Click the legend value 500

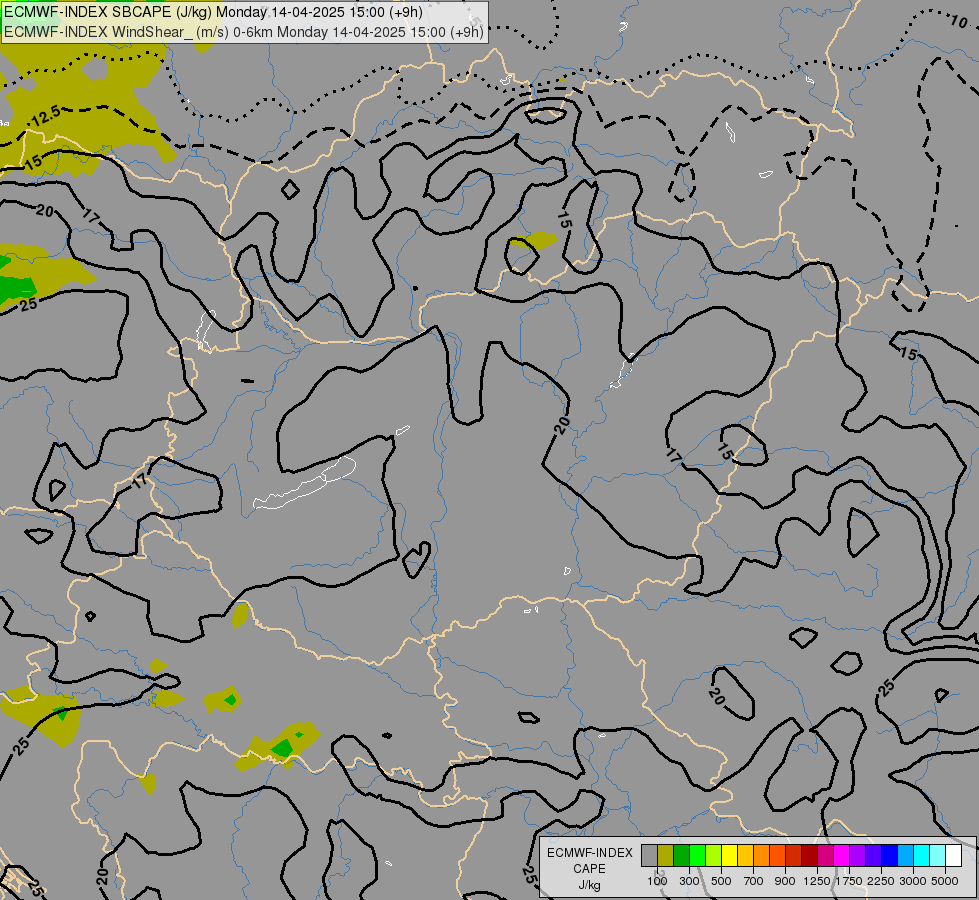[721, 881]
